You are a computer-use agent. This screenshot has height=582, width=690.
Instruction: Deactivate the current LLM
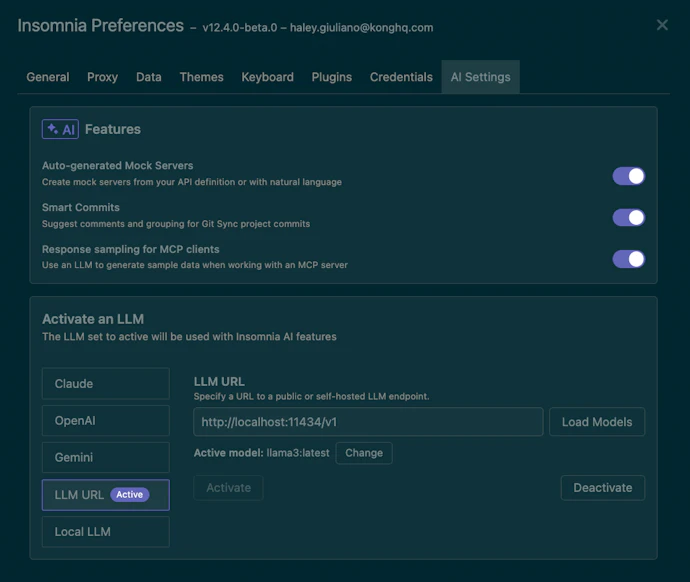click(x=602, y=488)
